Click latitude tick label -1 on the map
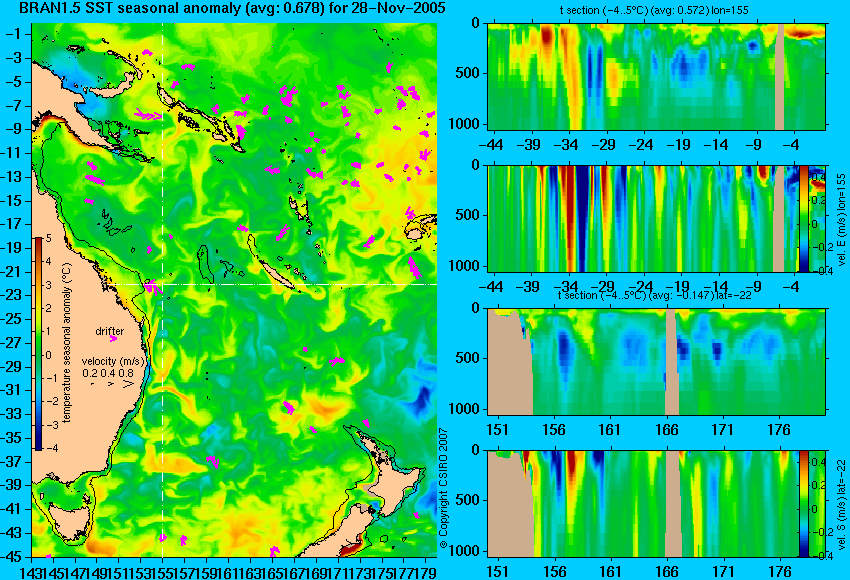 [x=16, y=34]
